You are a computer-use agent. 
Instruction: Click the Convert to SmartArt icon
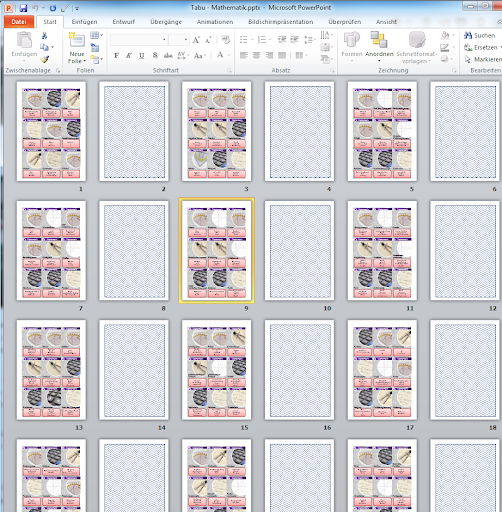tap(325, 59)
